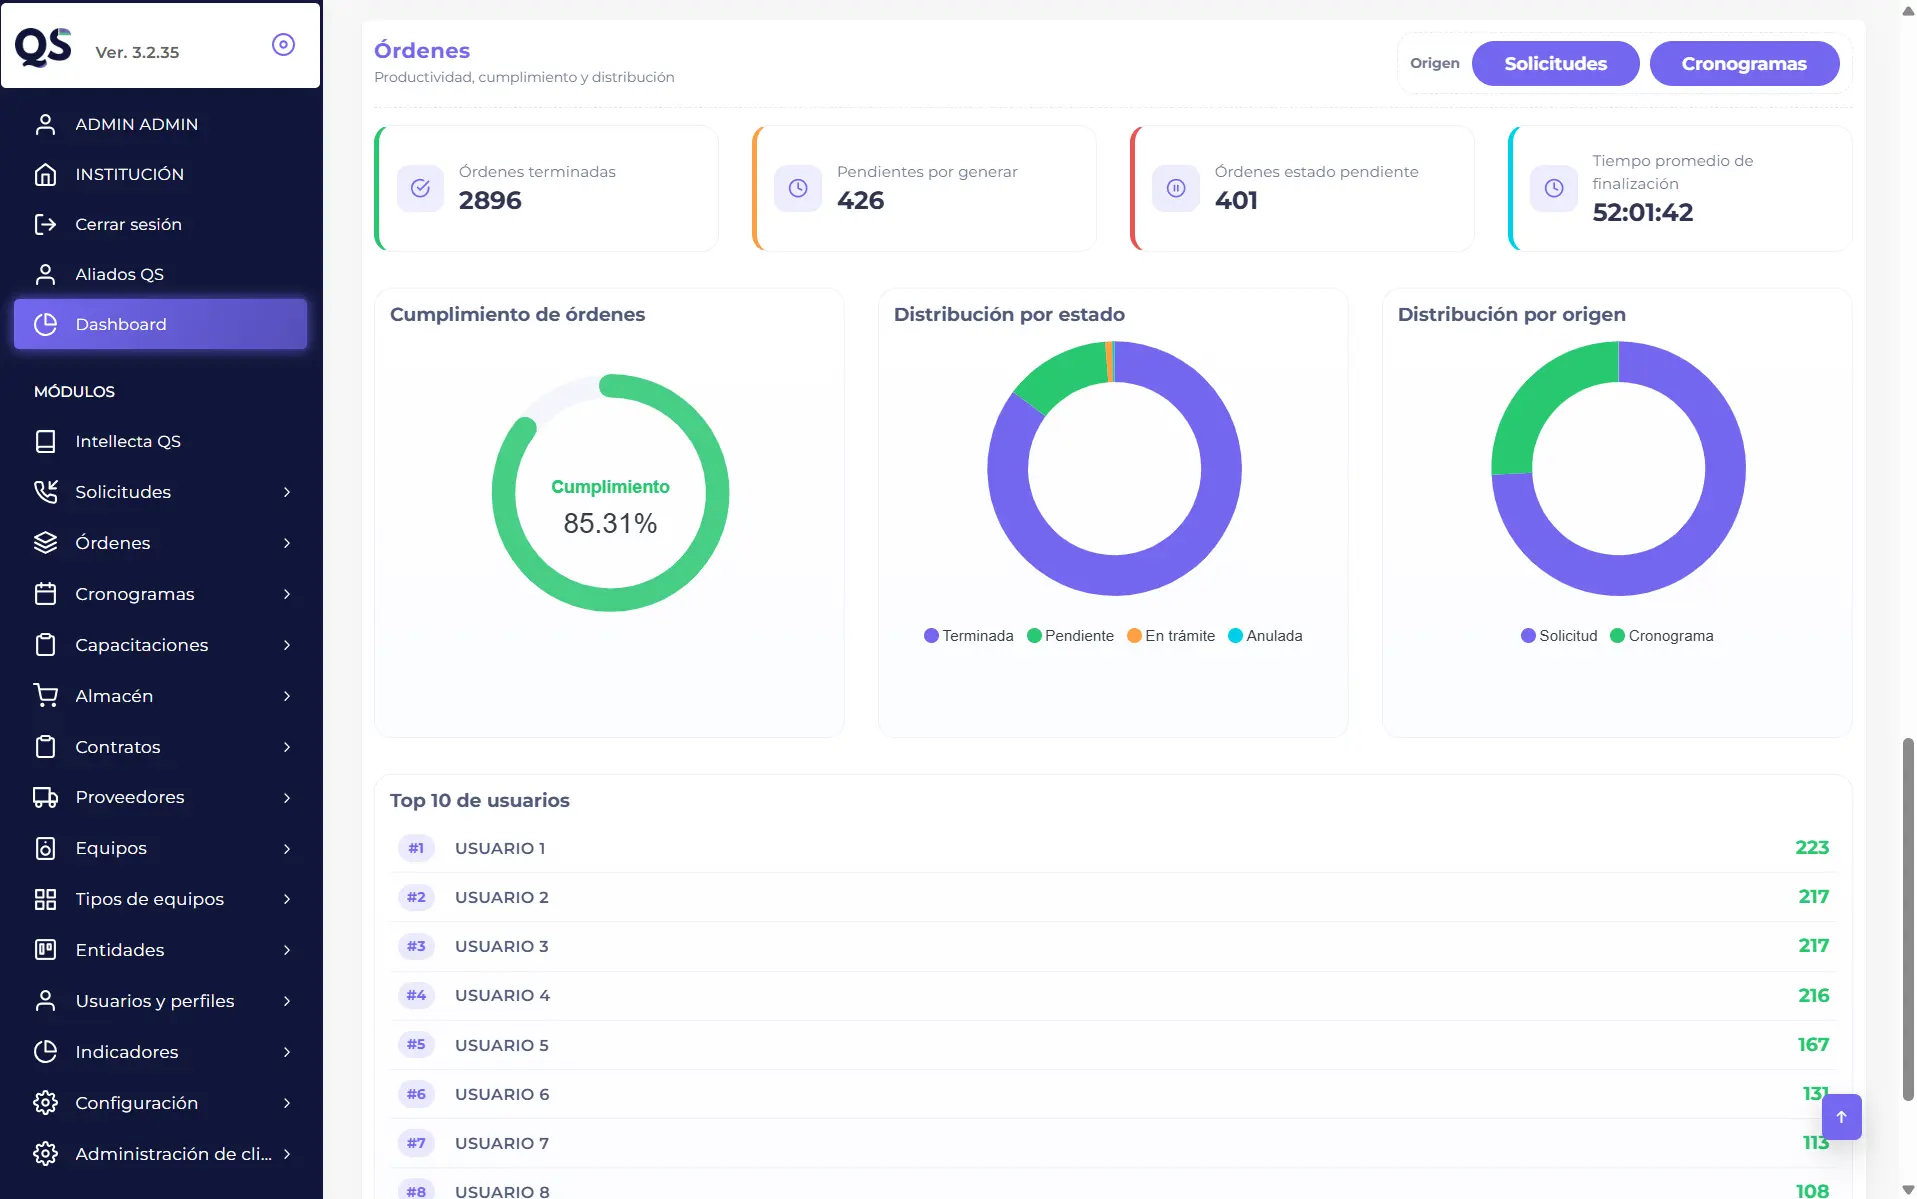
Task: Open INSTITUCIÓN via its home icon
Action: click(45, 174)
